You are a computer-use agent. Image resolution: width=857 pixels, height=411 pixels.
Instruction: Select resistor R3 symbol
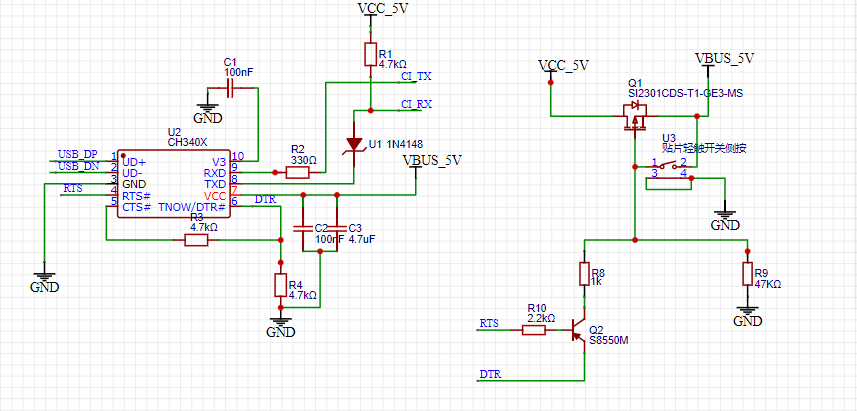coord(196,240)
